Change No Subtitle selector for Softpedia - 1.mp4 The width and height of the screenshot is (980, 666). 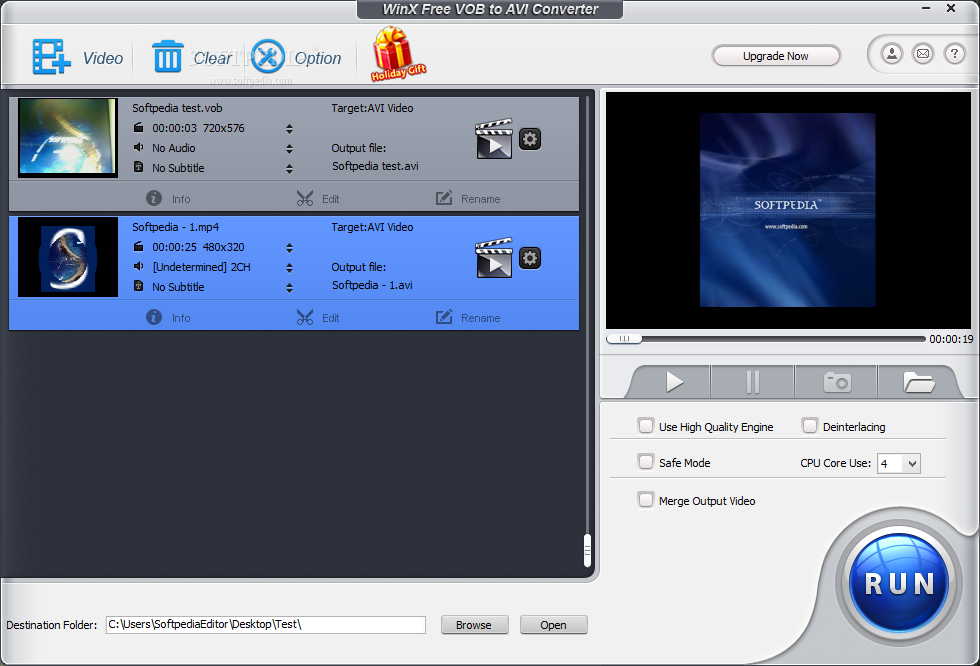(289, 288)
